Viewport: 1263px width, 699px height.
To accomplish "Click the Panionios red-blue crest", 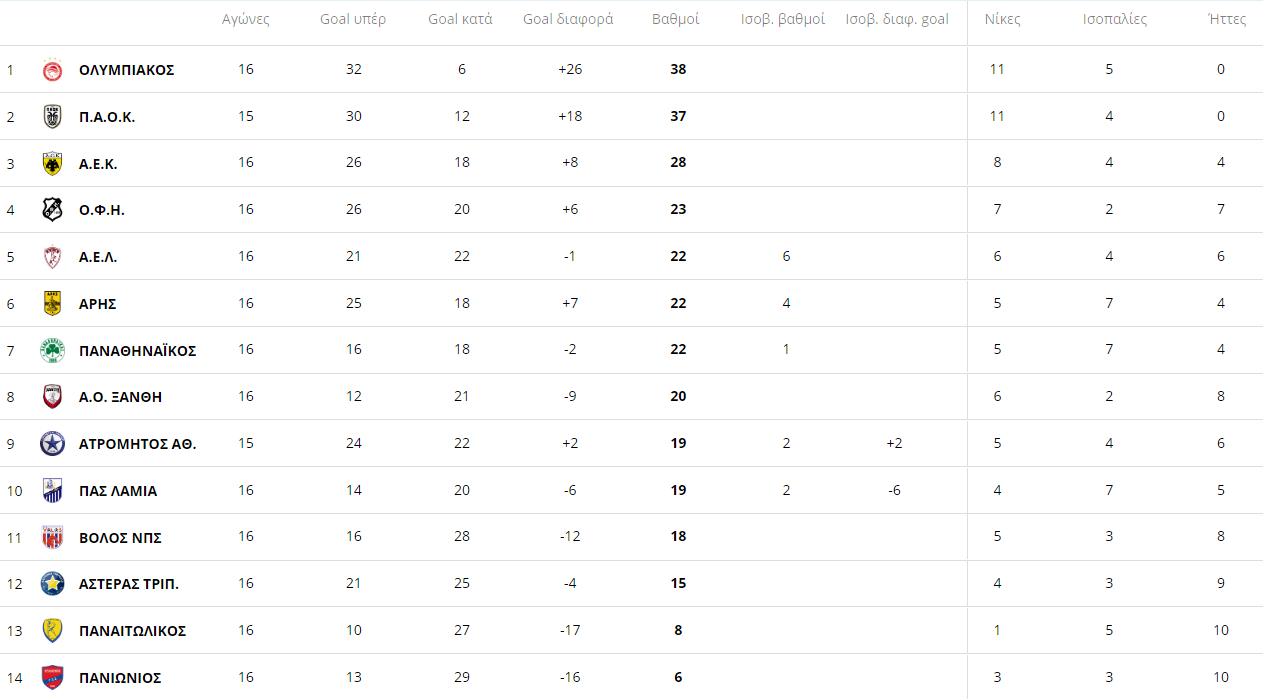I will click(52, 678).
